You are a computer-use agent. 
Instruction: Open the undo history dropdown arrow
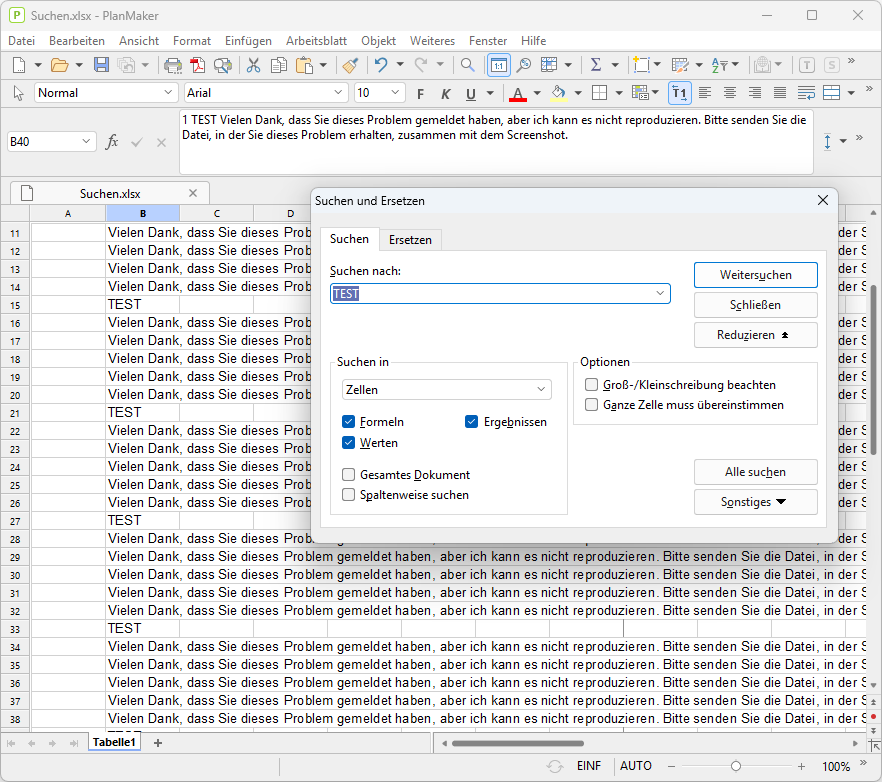[400, 65]
